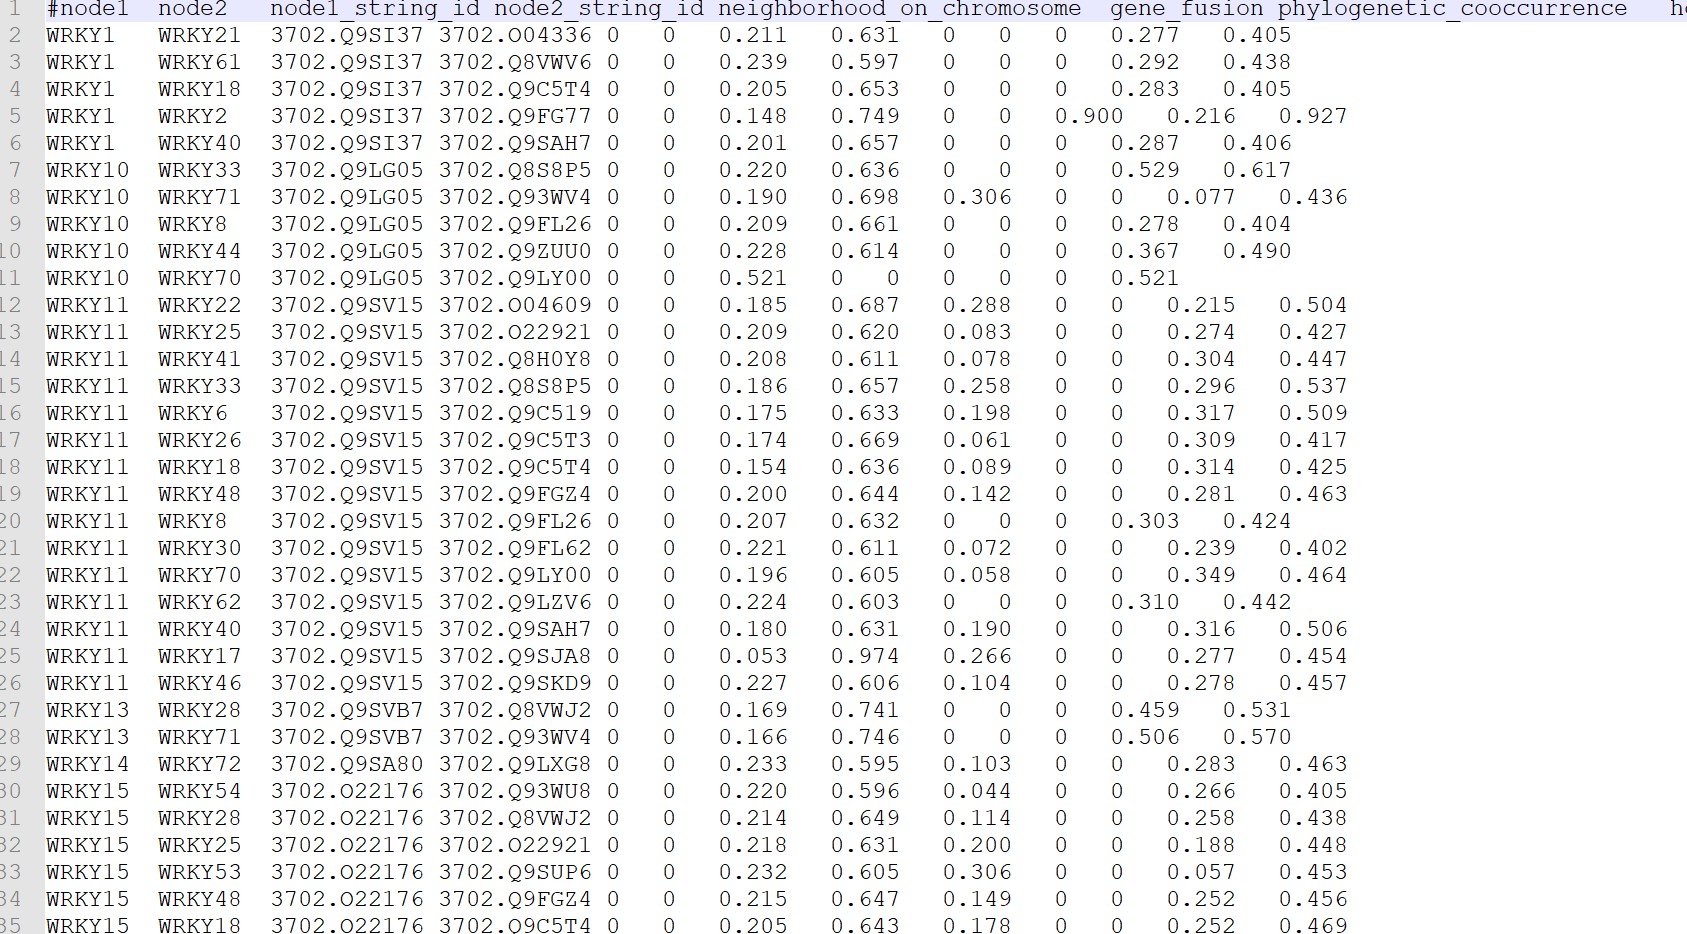The width and height of the screenshot is (1687, 934).
Task: Click WRKY72 in line 29
Action: tap(199, 764)
